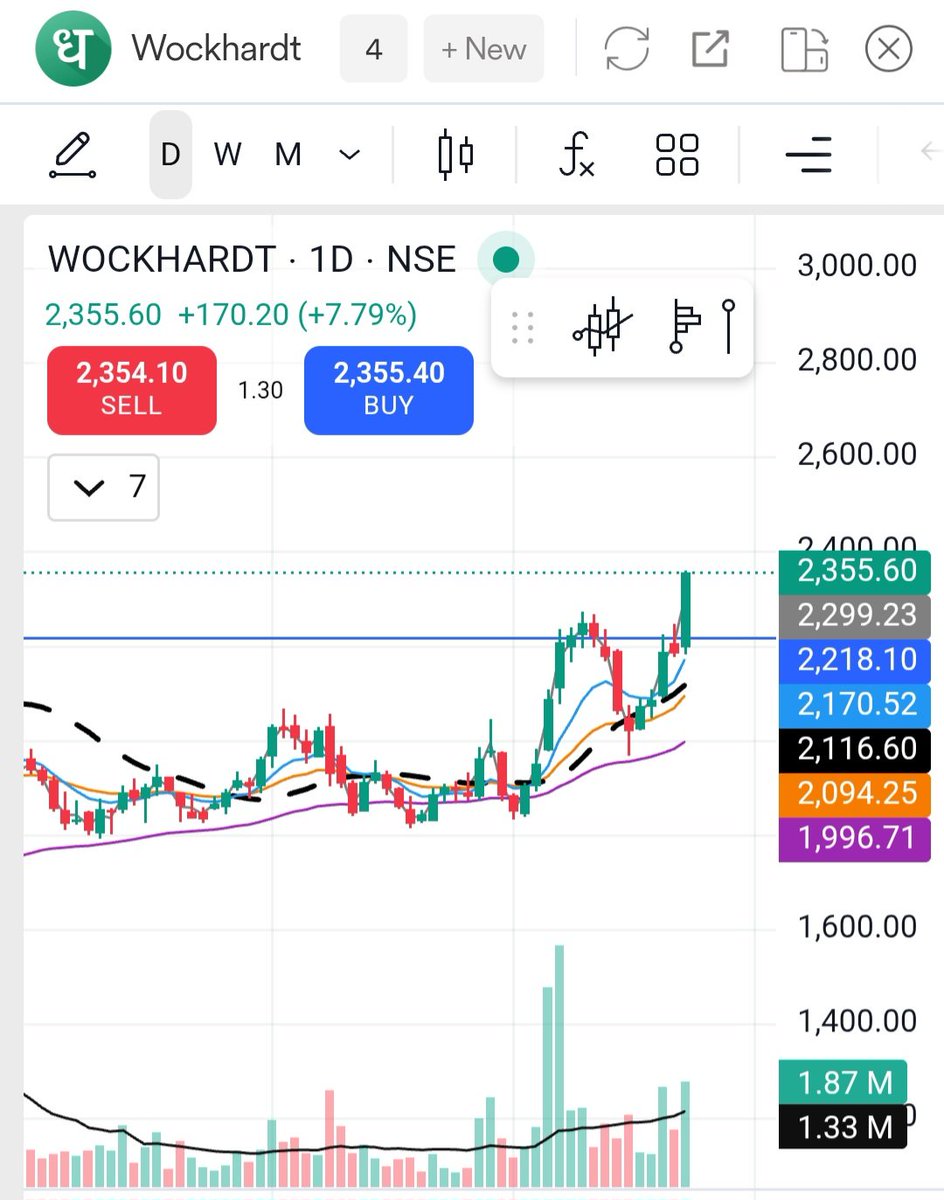Select the D daily timeframe
The image size is (944, 1200).
point(171,155)
